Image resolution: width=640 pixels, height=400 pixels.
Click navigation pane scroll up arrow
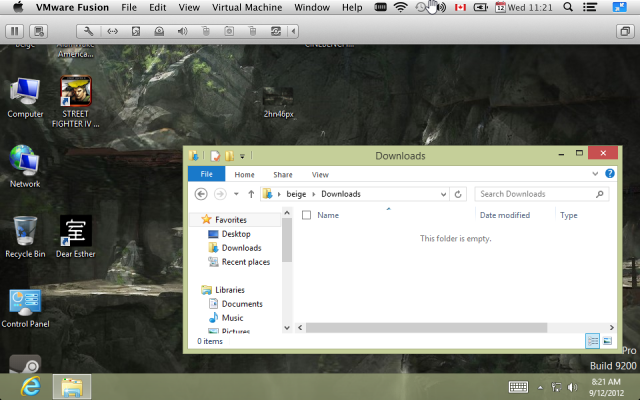point(287,213)
